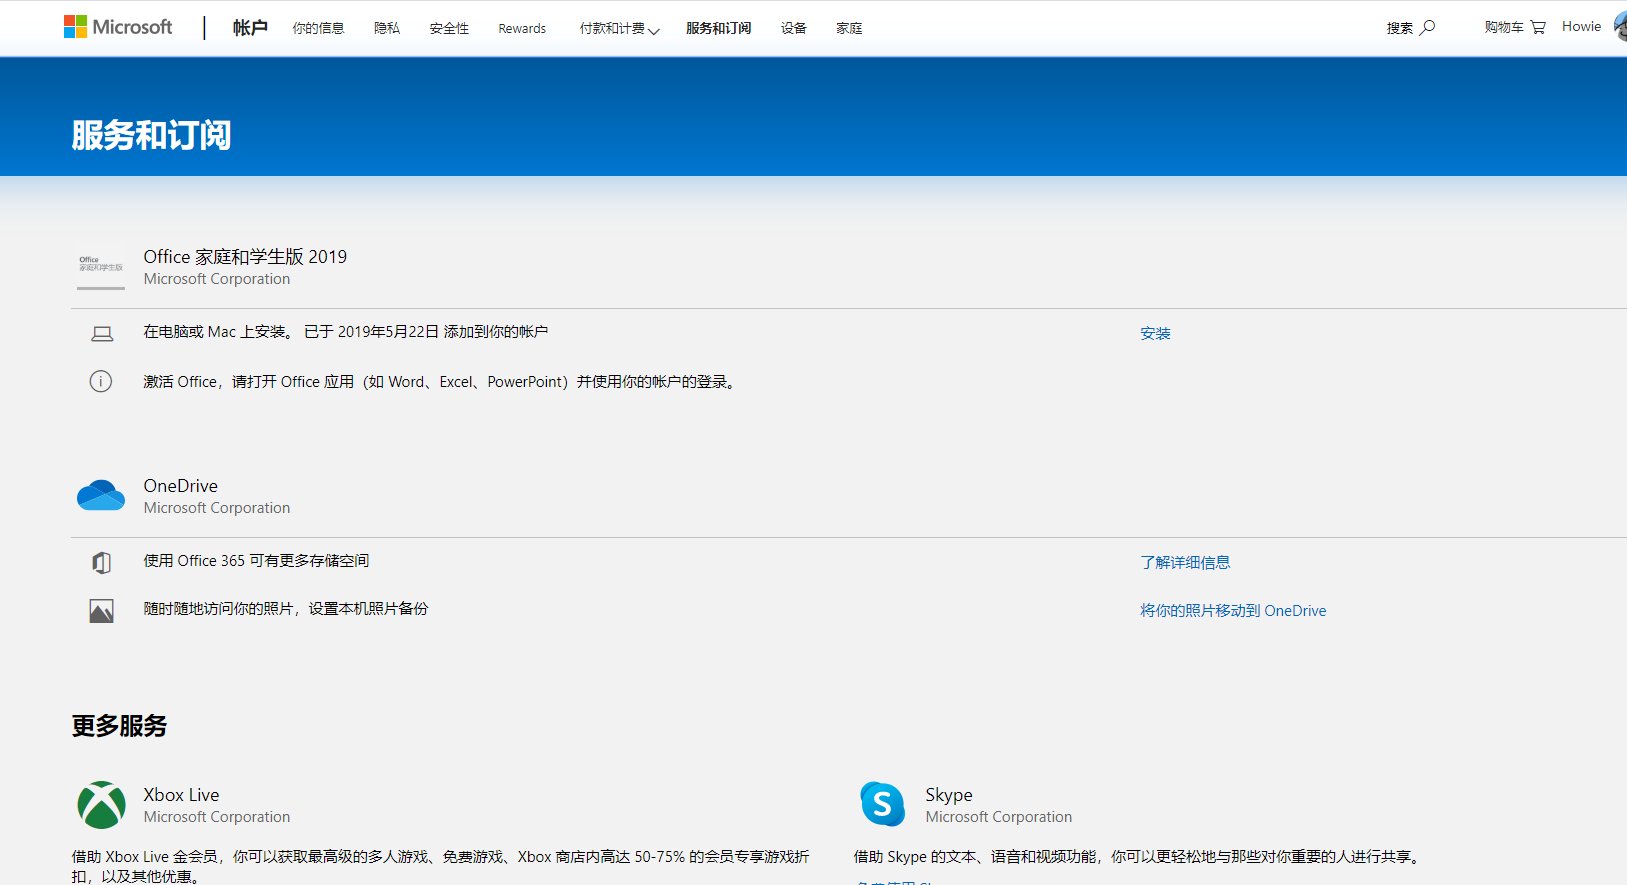Click the search magnifier icon
Screen dimensions: 1627x885
[1428, 27]
